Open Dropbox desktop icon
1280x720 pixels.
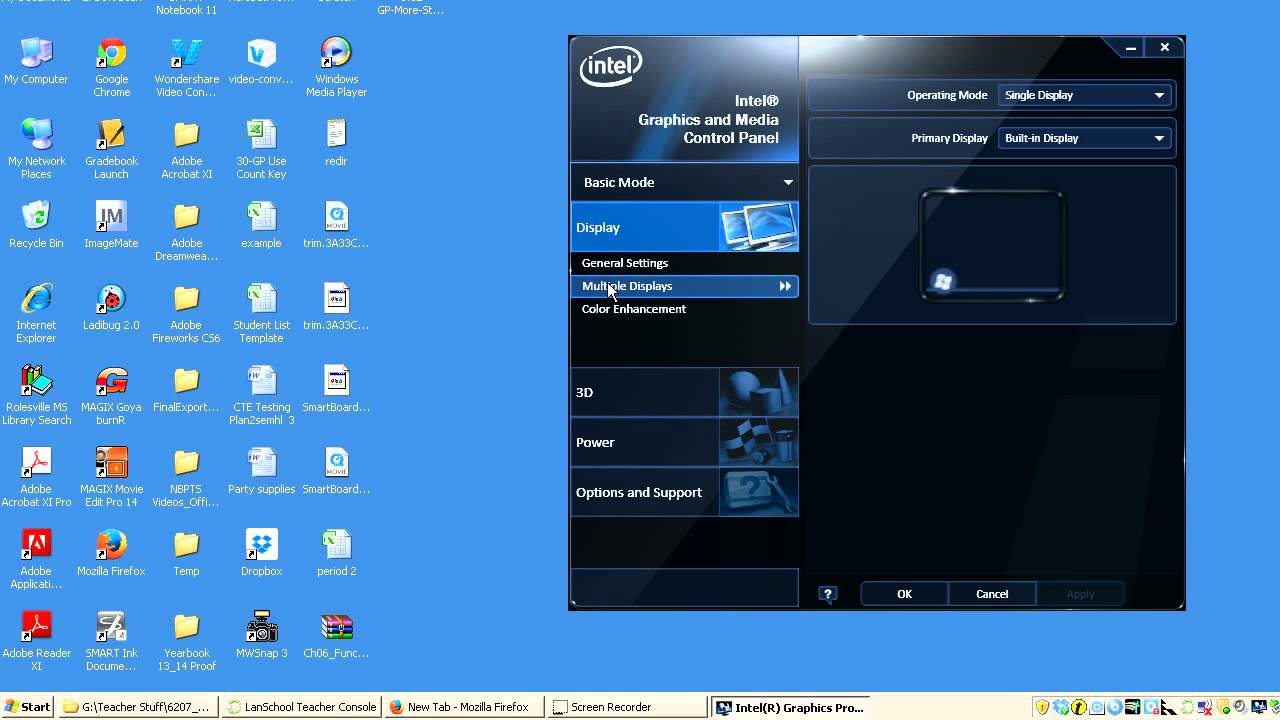tap(261, 554)
